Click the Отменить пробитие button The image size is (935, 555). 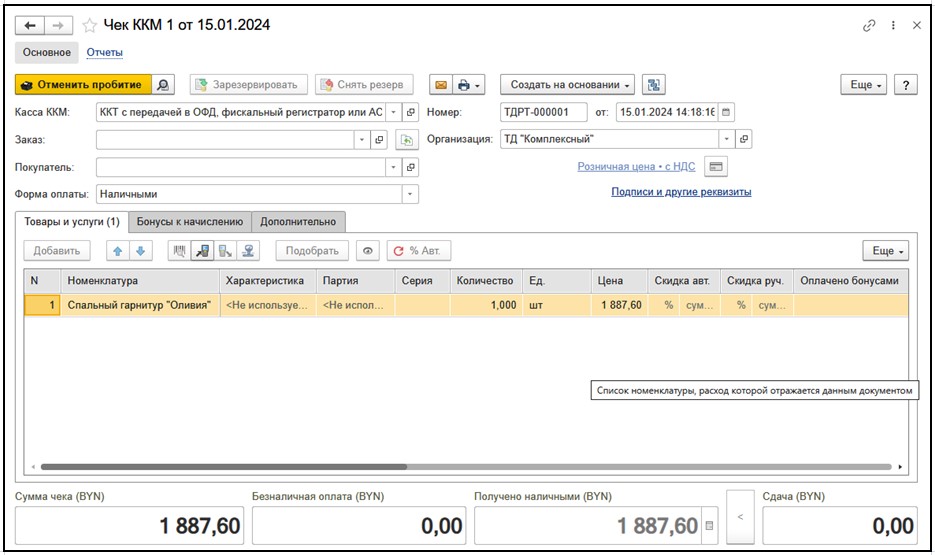pos(84,85)
